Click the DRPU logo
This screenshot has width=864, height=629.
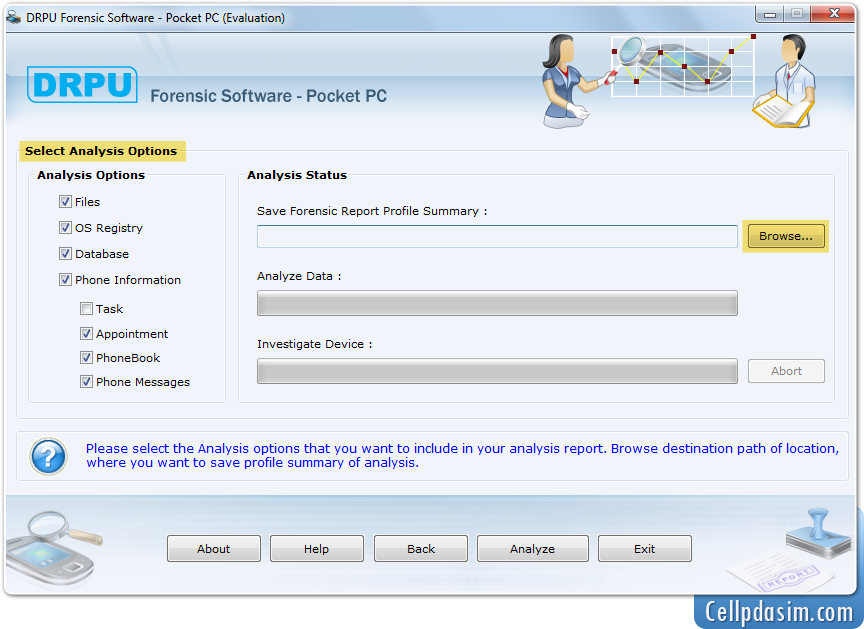coord(82,85)
